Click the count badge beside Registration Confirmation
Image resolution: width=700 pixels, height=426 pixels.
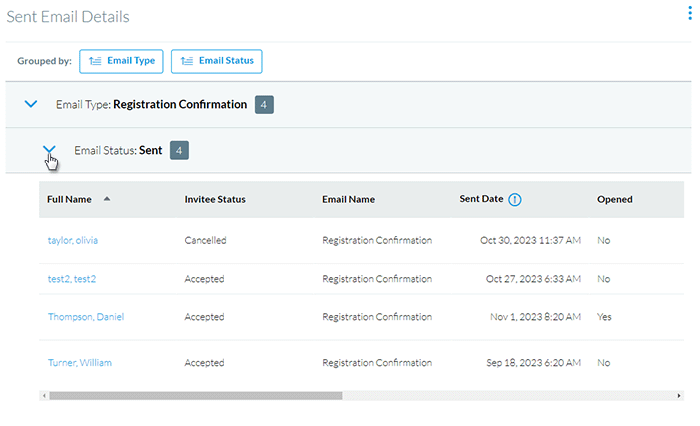264,104
